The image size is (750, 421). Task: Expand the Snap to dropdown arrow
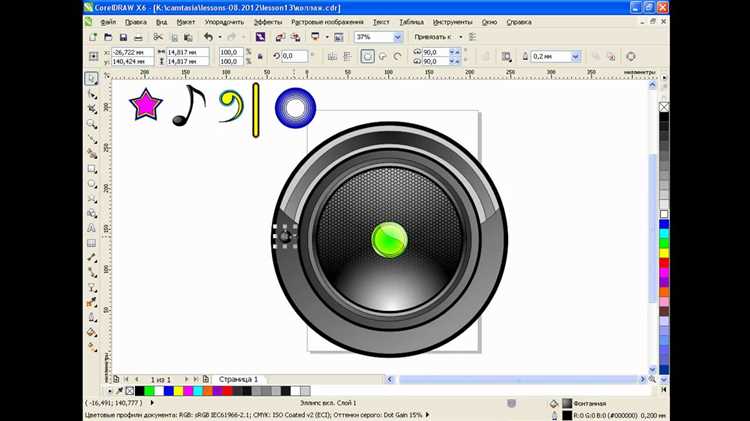(x=461, y=37)
